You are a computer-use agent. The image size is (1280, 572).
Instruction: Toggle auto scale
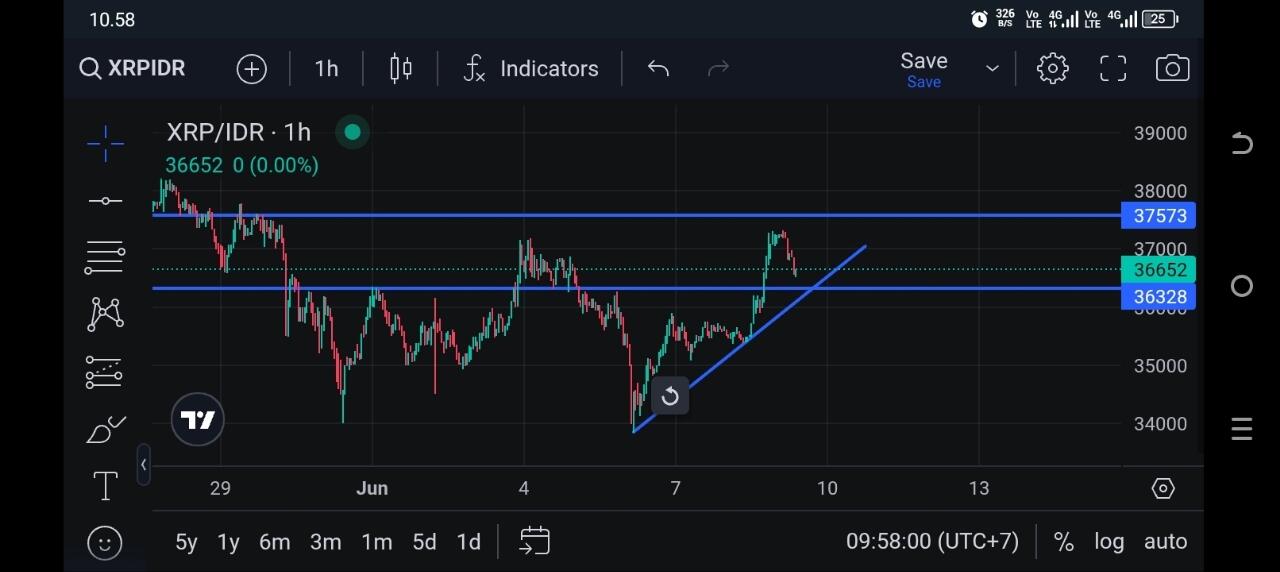1165,542
